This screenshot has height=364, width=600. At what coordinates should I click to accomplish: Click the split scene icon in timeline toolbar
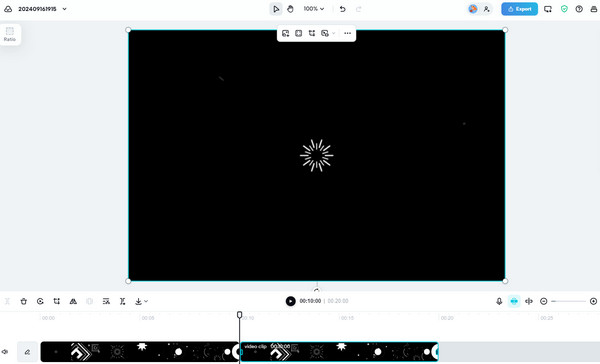122,301
